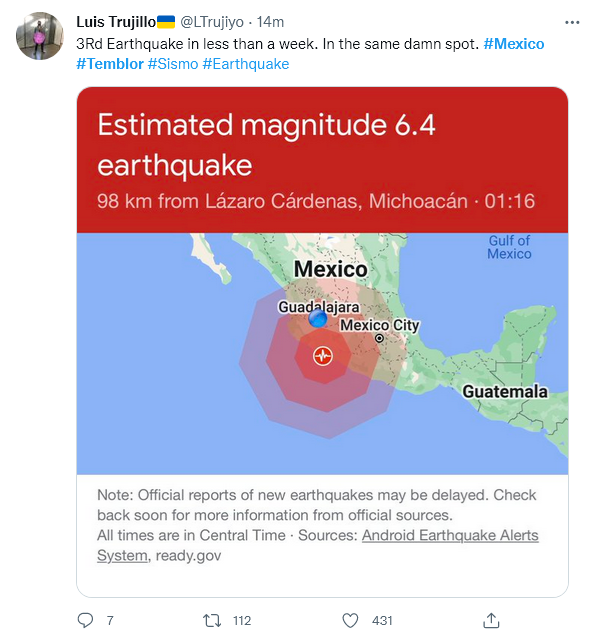Open the @LTrujiyo handle
Image resolution: width=598 pixels, height=642 pixels.
(212, 22)
